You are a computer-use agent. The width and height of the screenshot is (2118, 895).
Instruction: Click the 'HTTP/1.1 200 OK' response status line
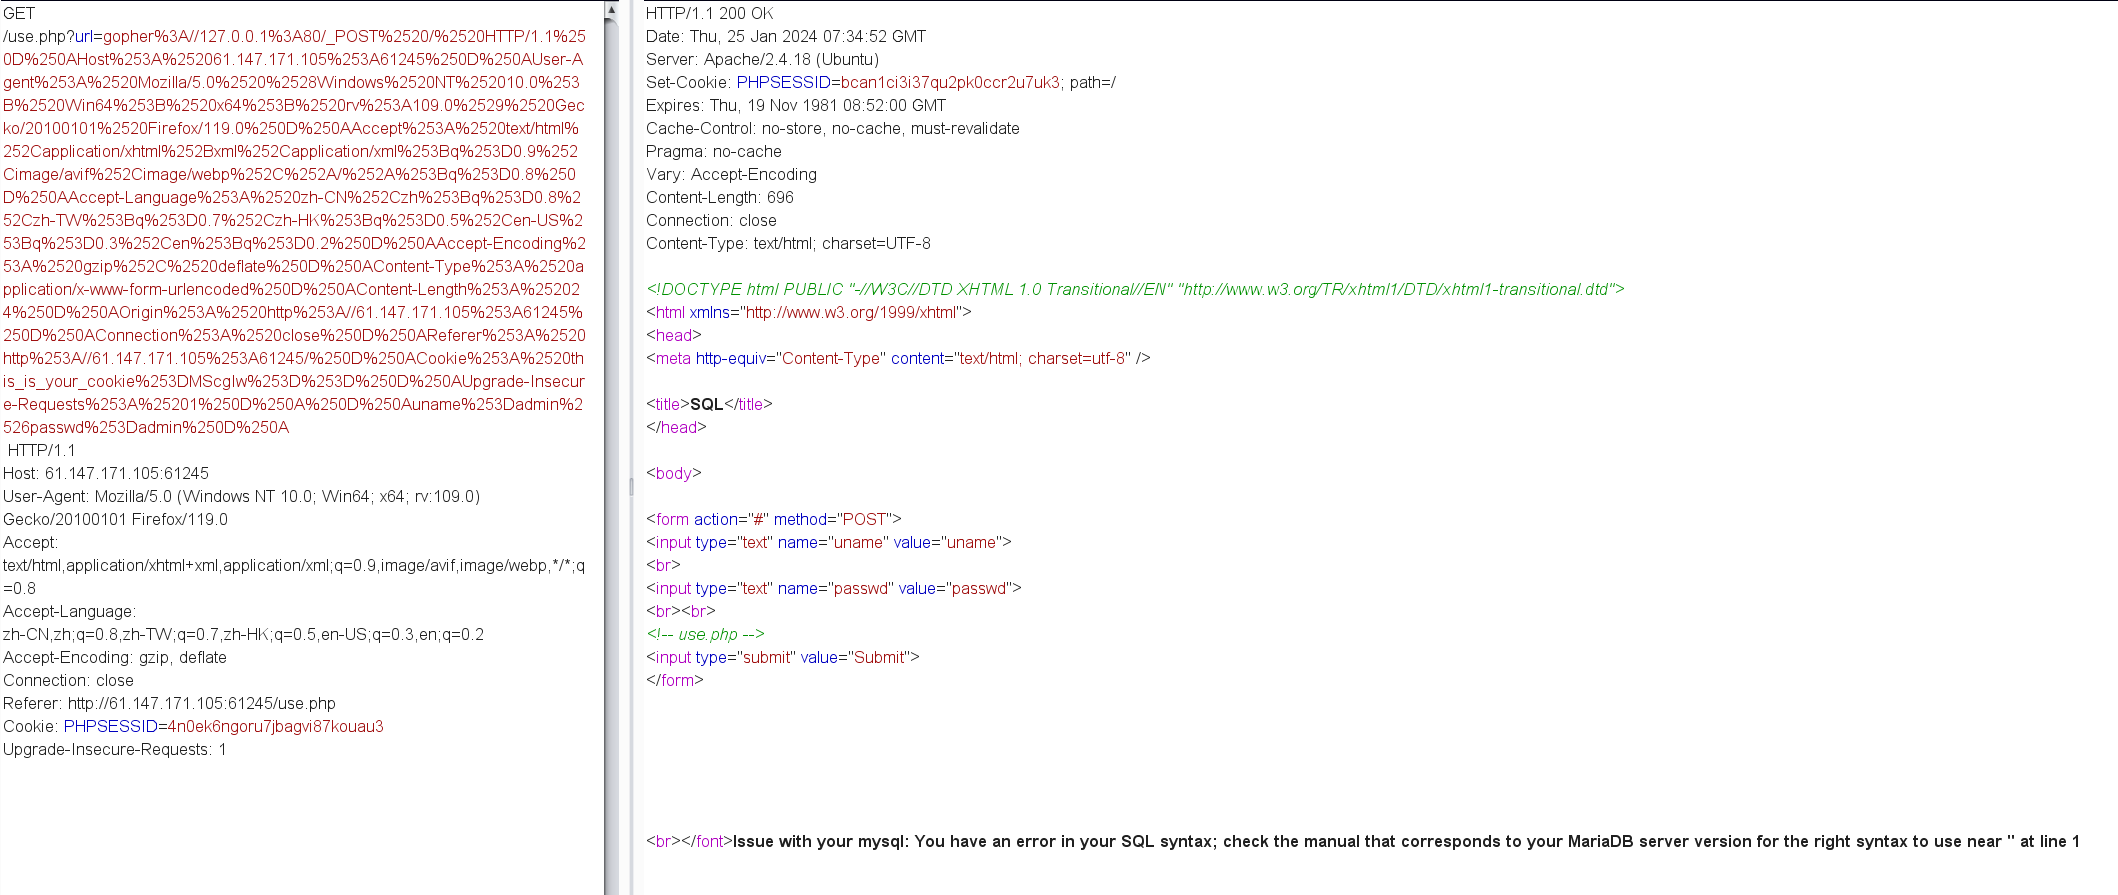709,13
